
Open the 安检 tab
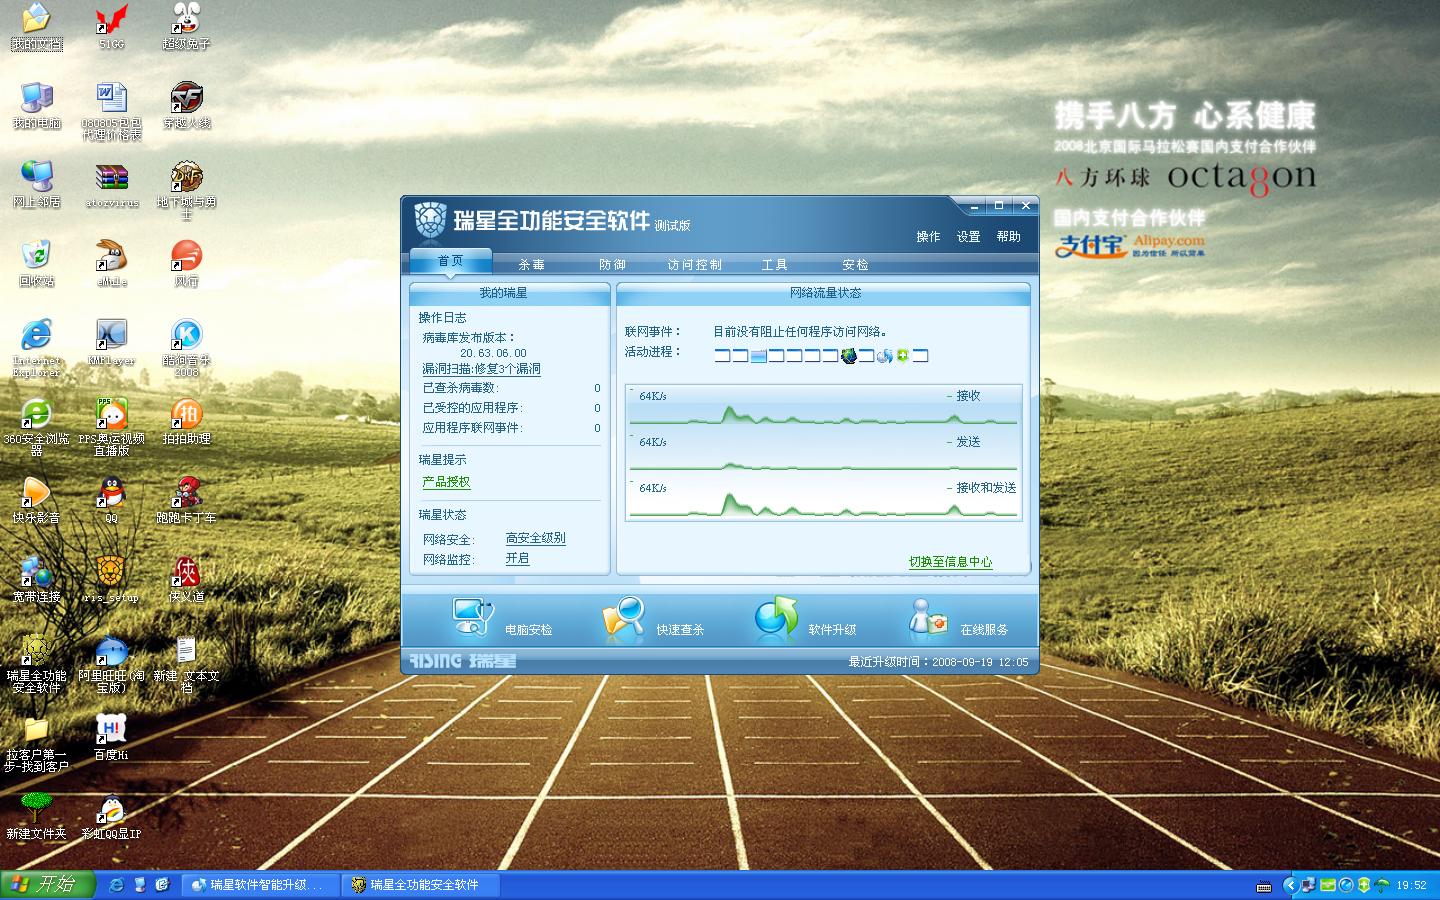click(x=855, y=265)
